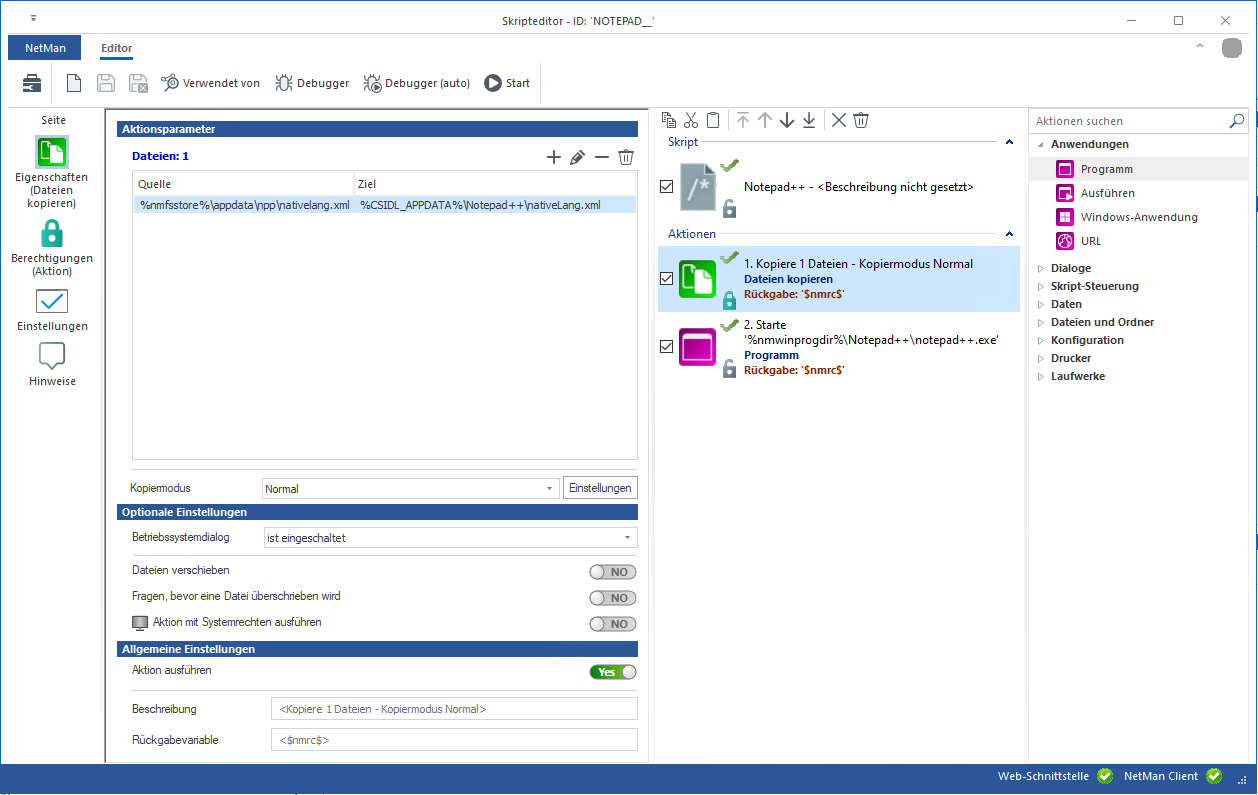This screenshot has width=1258, height=795.
Task: Open the Kopiermodus dropdown
Action: pyautogui.click(x=409, y=489)
